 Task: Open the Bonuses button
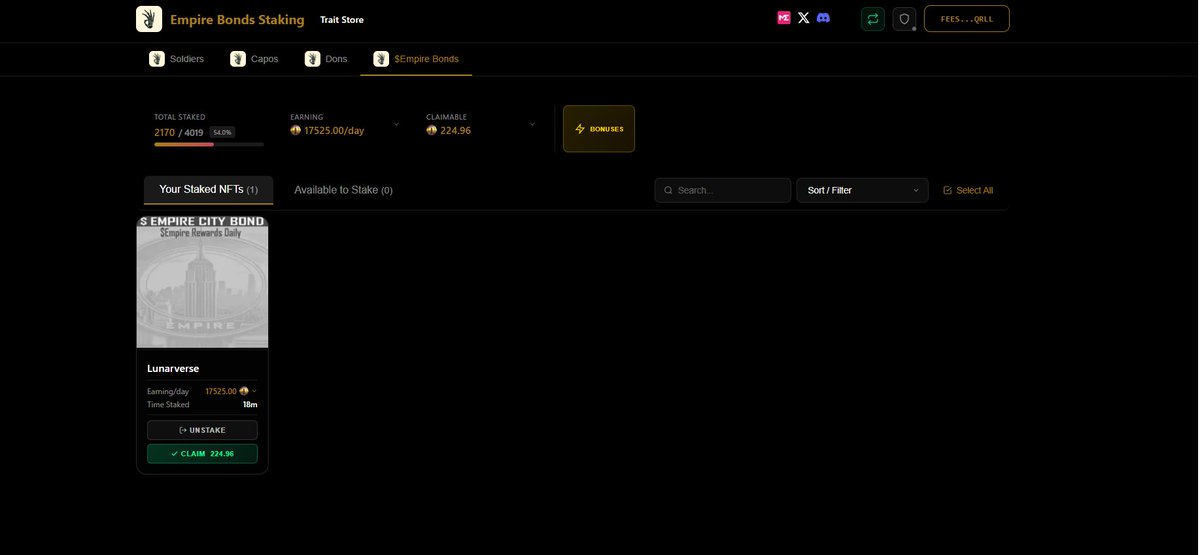coord(599,129)
